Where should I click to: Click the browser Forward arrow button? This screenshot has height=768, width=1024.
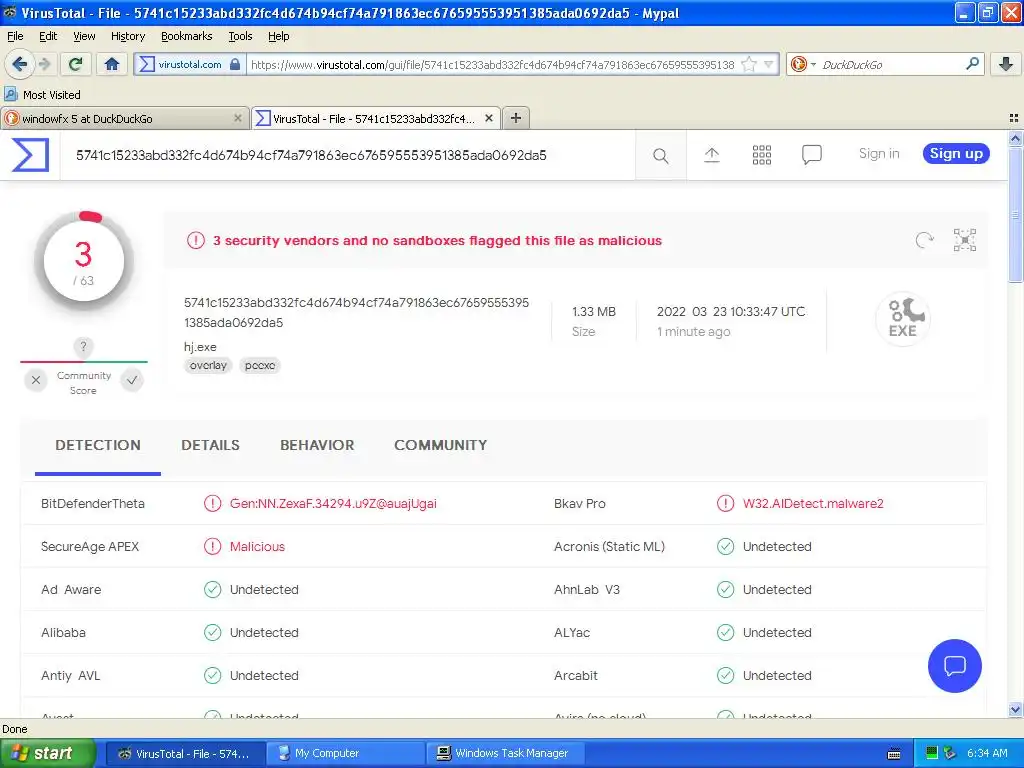(x=44, y=64)
